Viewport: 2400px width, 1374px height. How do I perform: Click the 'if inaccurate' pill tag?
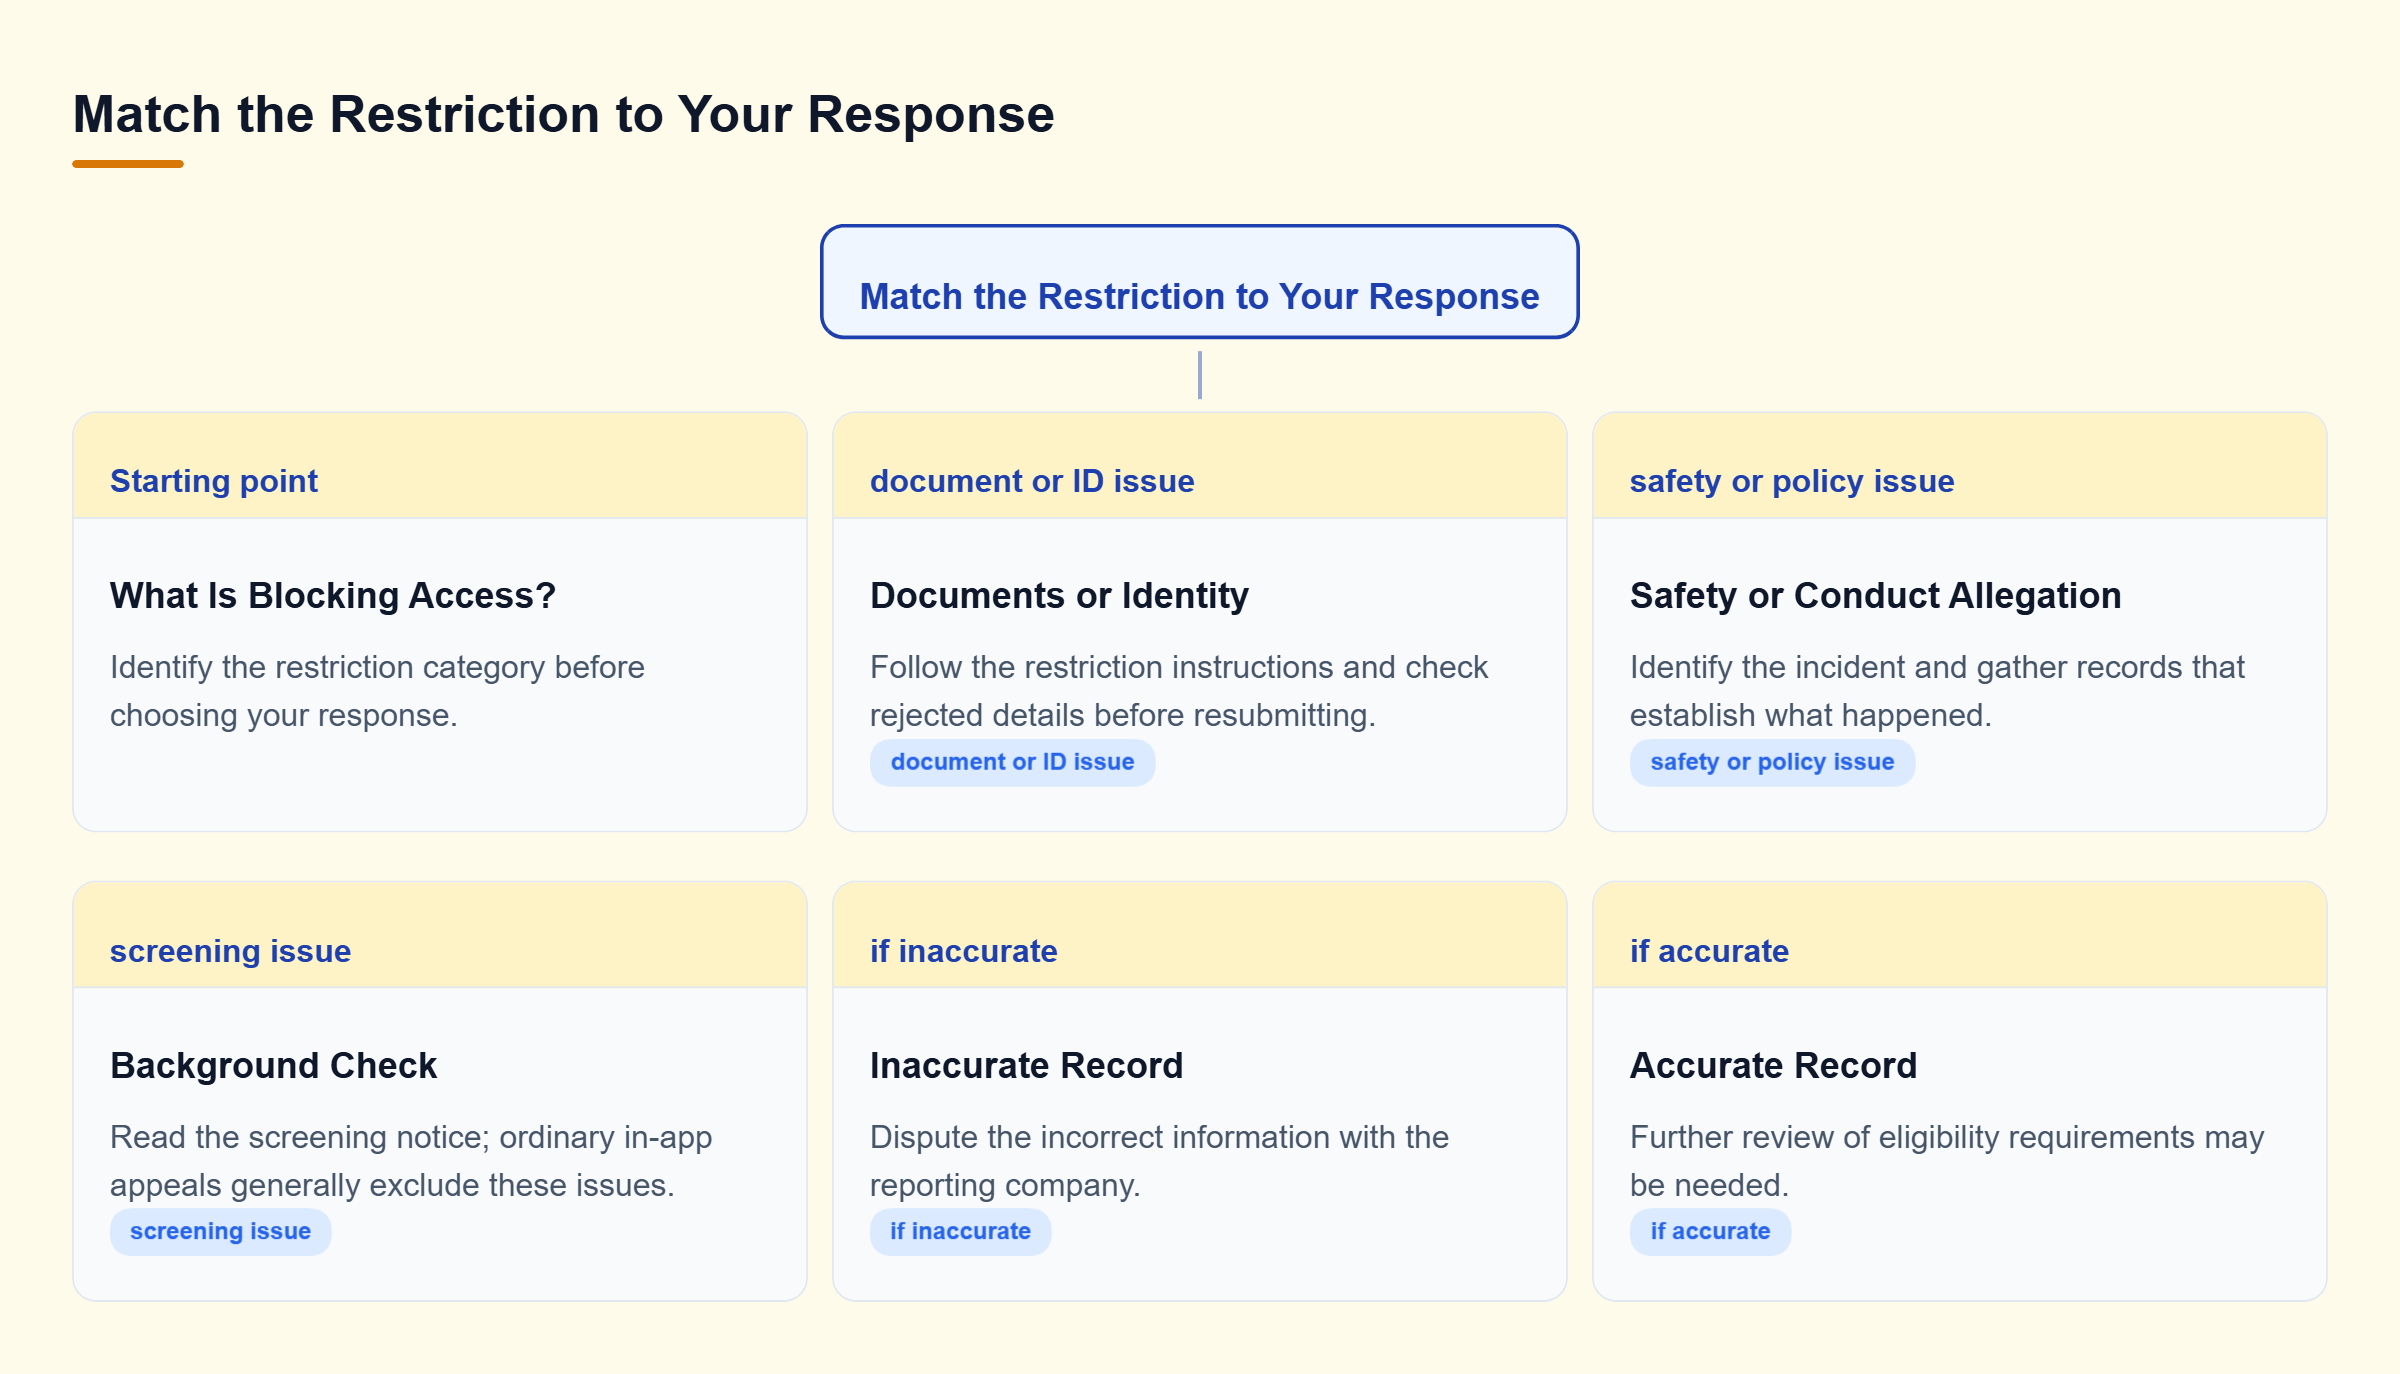coord(960,1232)
